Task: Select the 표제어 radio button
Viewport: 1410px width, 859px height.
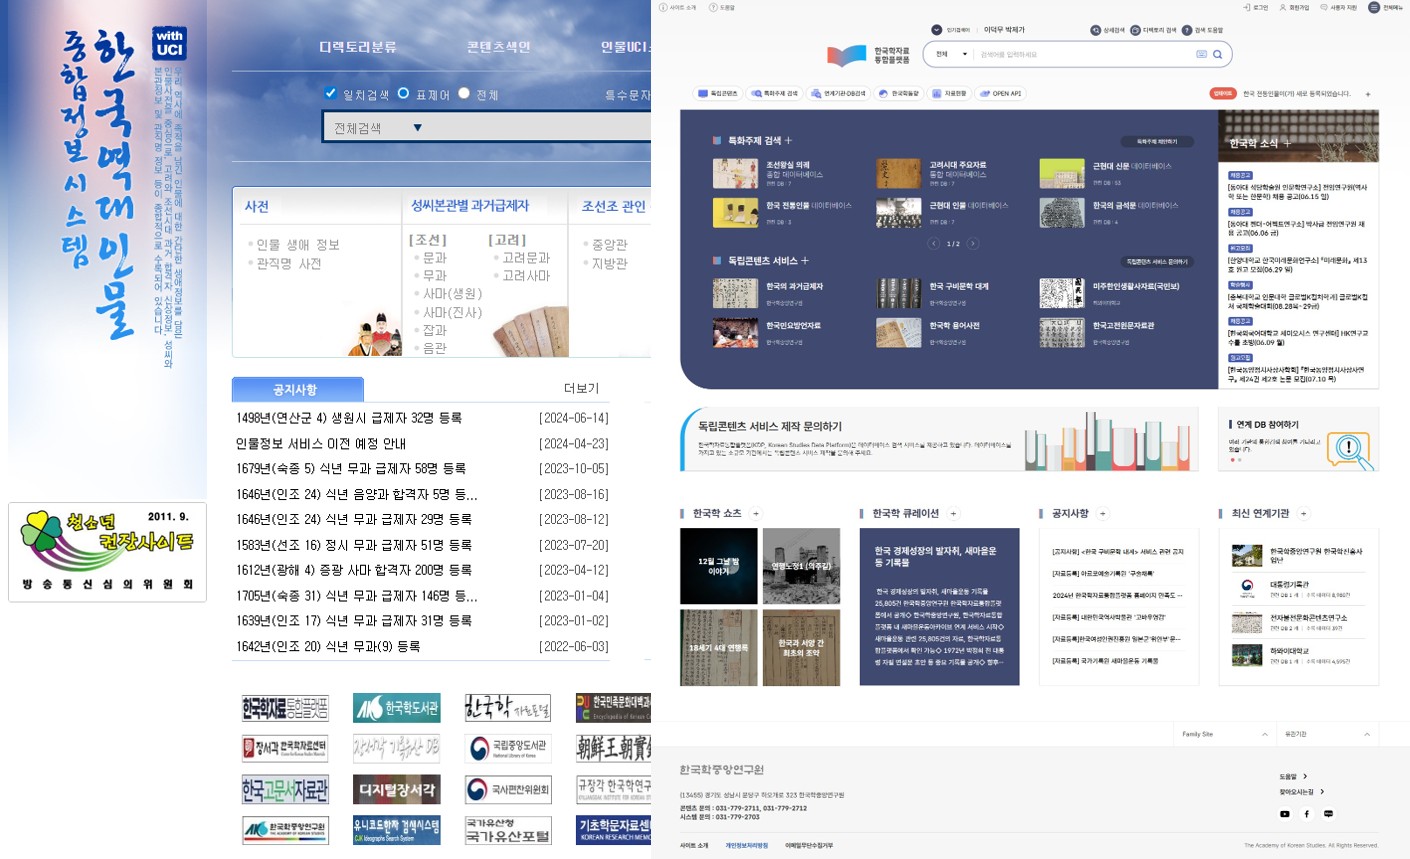Action: (403, 93)
